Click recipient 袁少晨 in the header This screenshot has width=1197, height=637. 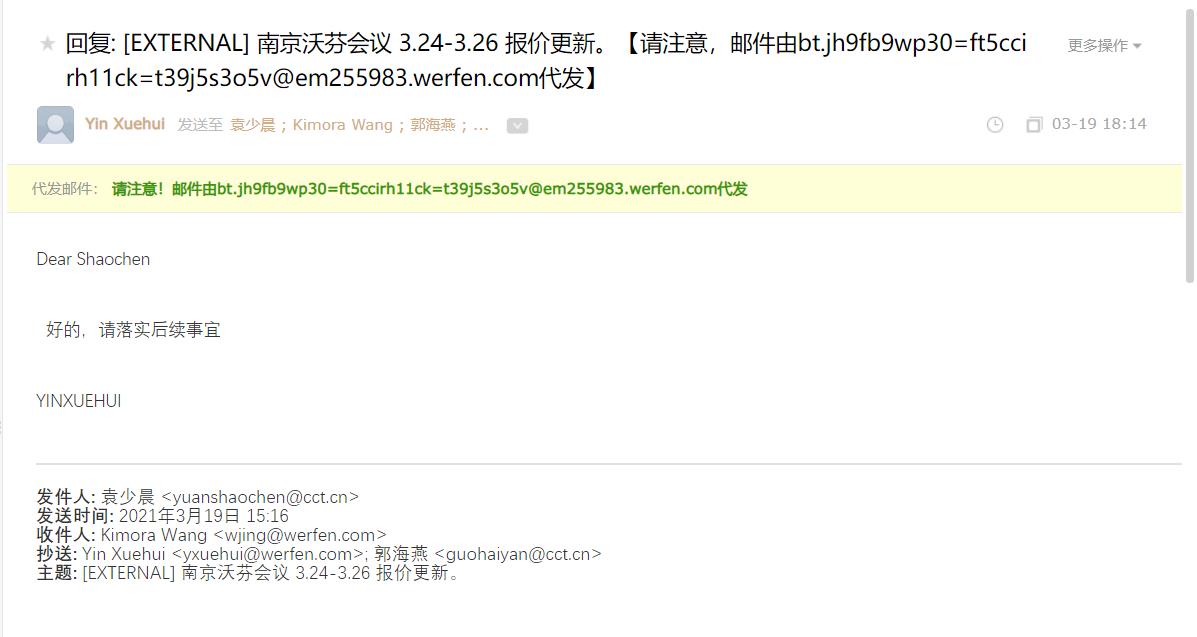click(253, 124)
